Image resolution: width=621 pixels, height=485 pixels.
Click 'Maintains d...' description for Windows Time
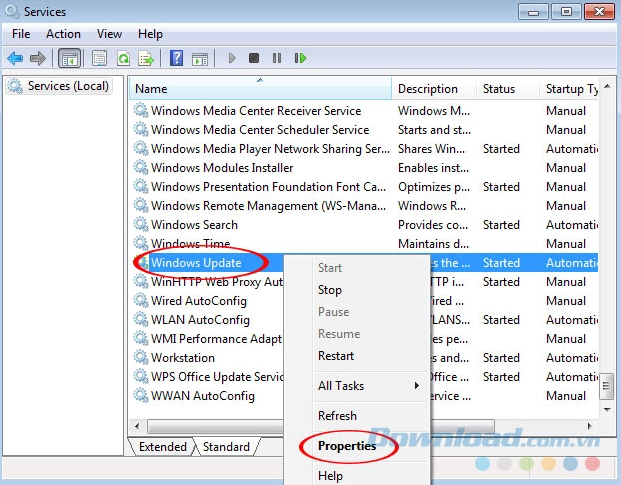(x=433, y=243)
